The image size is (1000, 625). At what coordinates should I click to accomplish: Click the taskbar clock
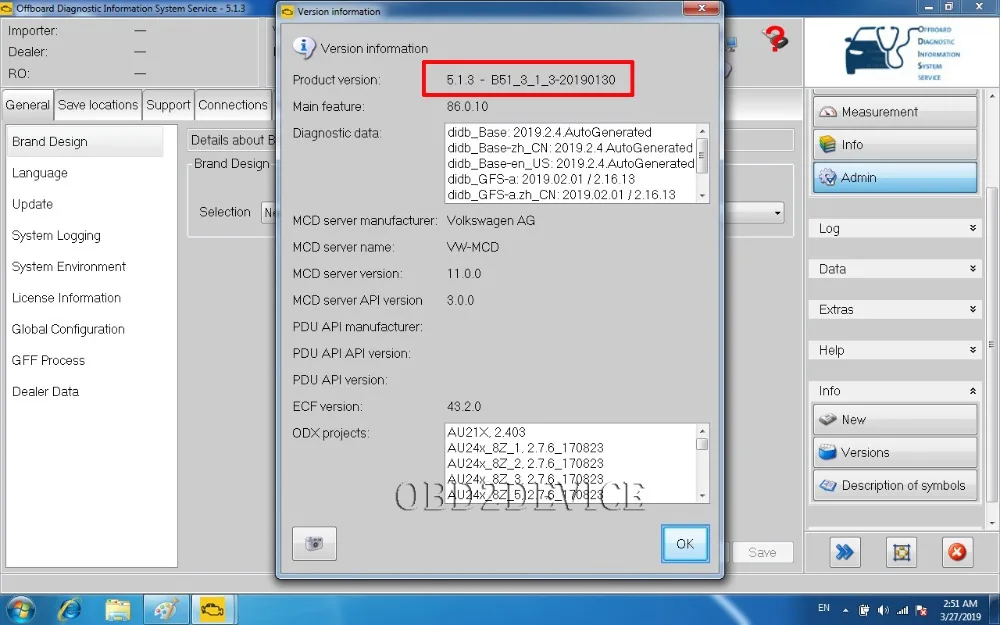pyautogui.click(x=960, y=610)
